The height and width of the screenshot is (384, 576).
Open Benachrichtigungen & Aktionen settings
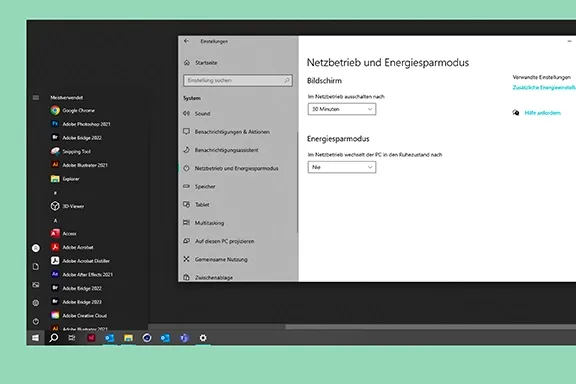point(227,132)
